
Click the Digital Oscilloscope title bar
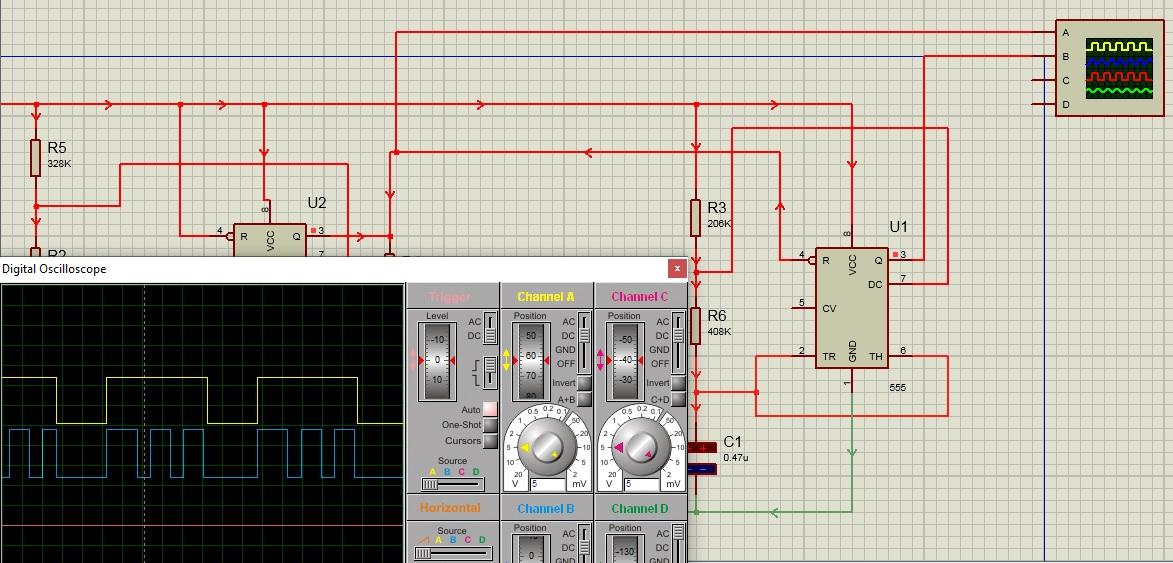point(344,269)
